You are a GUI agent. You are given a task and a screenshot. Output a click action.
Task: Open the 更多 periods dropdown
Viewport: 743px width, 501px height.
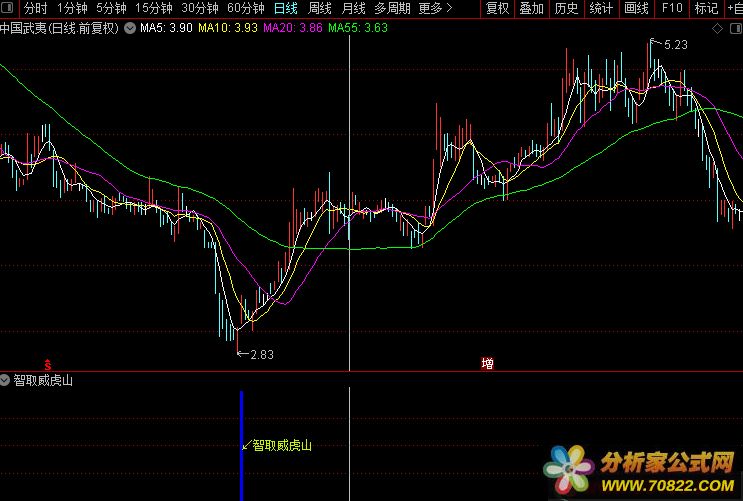[433, 8]
